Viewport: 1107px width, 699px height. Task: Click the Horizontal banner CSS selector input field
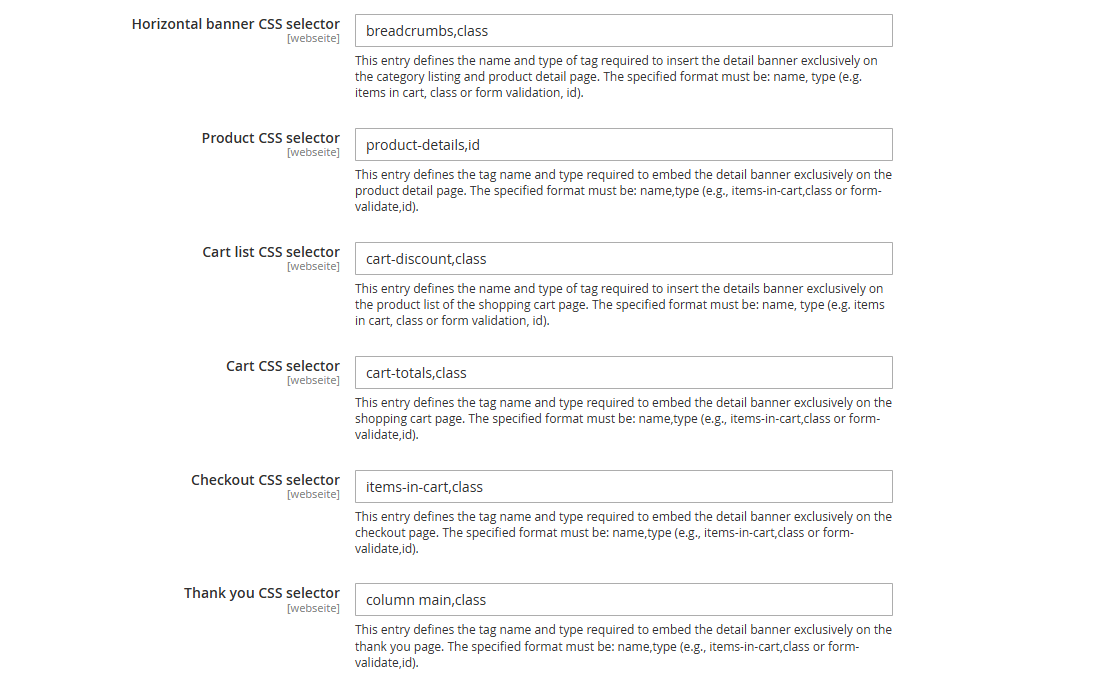coord(623,31)
